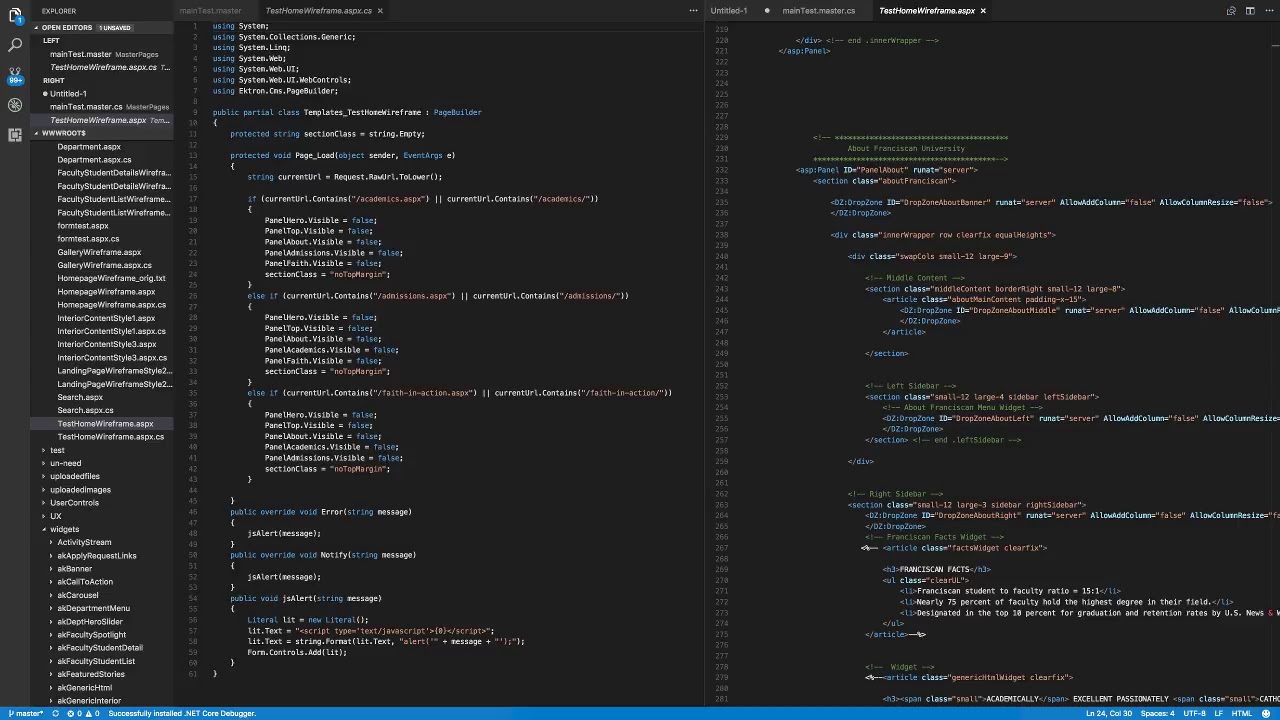1280x720 pixels.
Task: Click the unsaved dot next to Untitled-1 tab
Action: click(x=767, y=11)
